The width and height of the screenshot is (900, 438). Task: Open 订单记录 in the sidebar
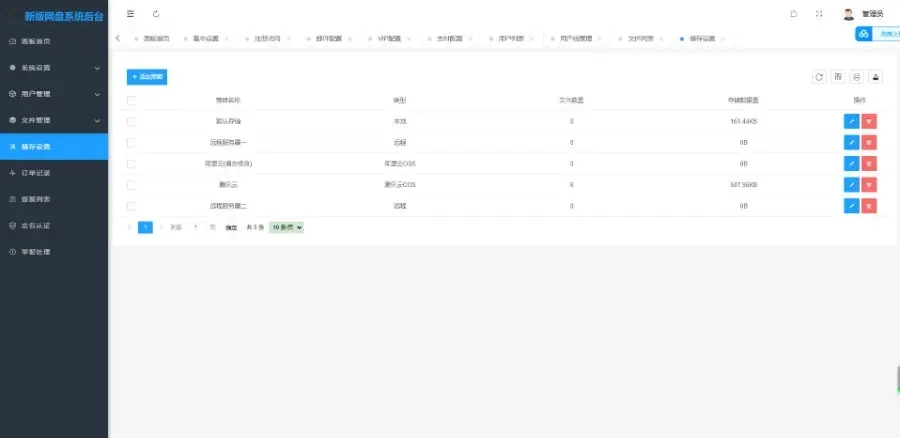54,173
